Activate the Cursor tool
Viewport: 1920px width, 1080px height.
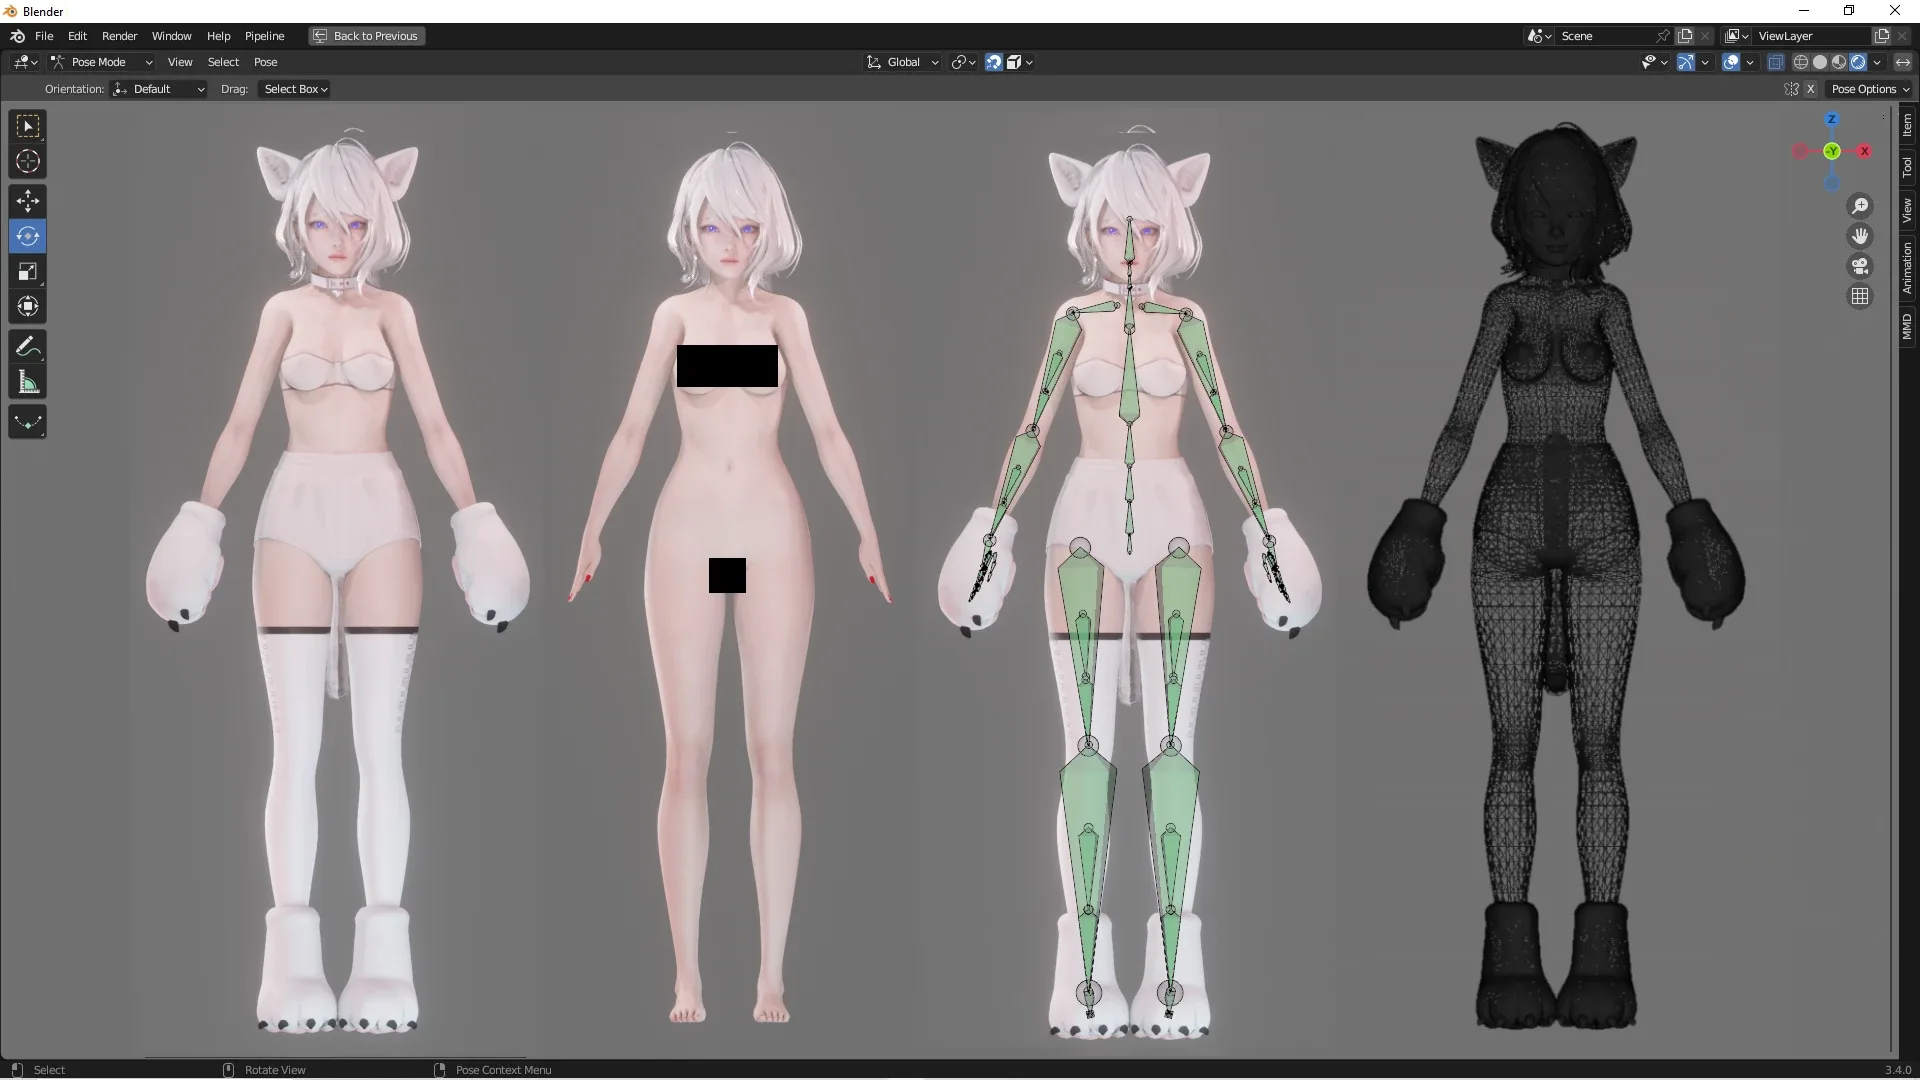click(x=28, y=161)
